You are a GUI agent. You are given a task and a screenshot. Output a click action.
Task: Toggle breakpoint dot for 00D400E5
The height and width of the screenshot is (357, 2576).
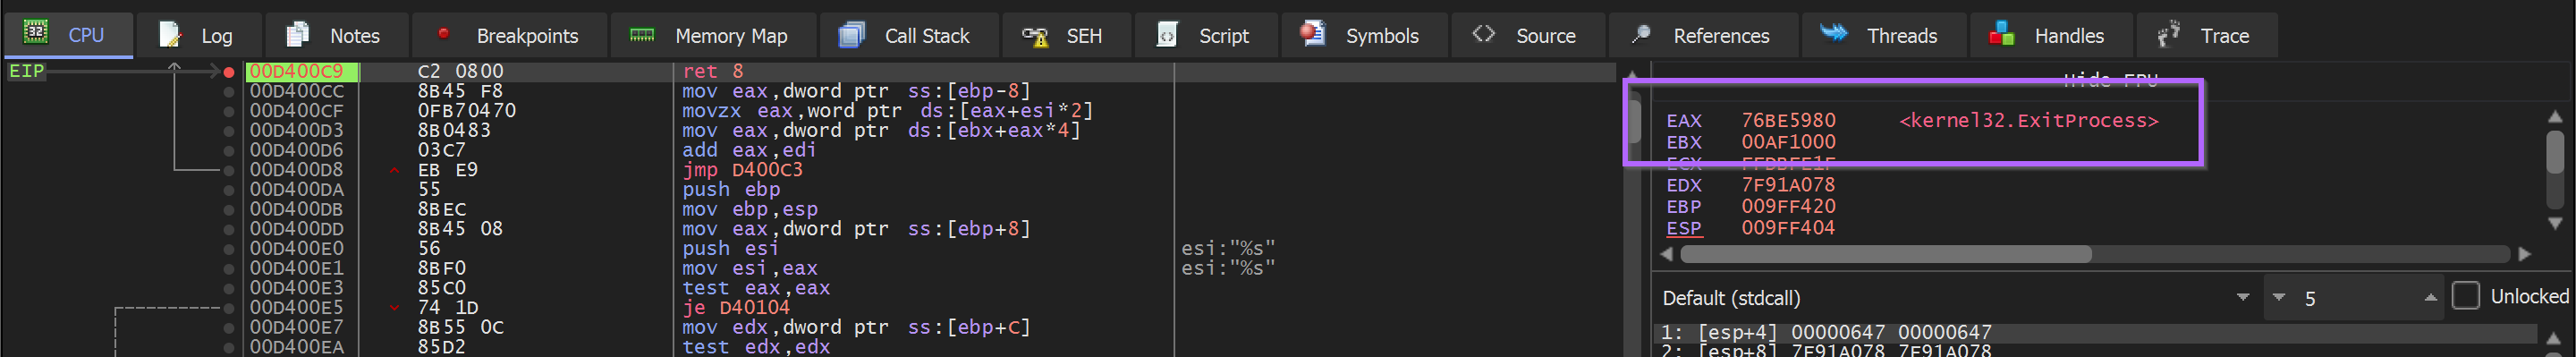[229, 308]
